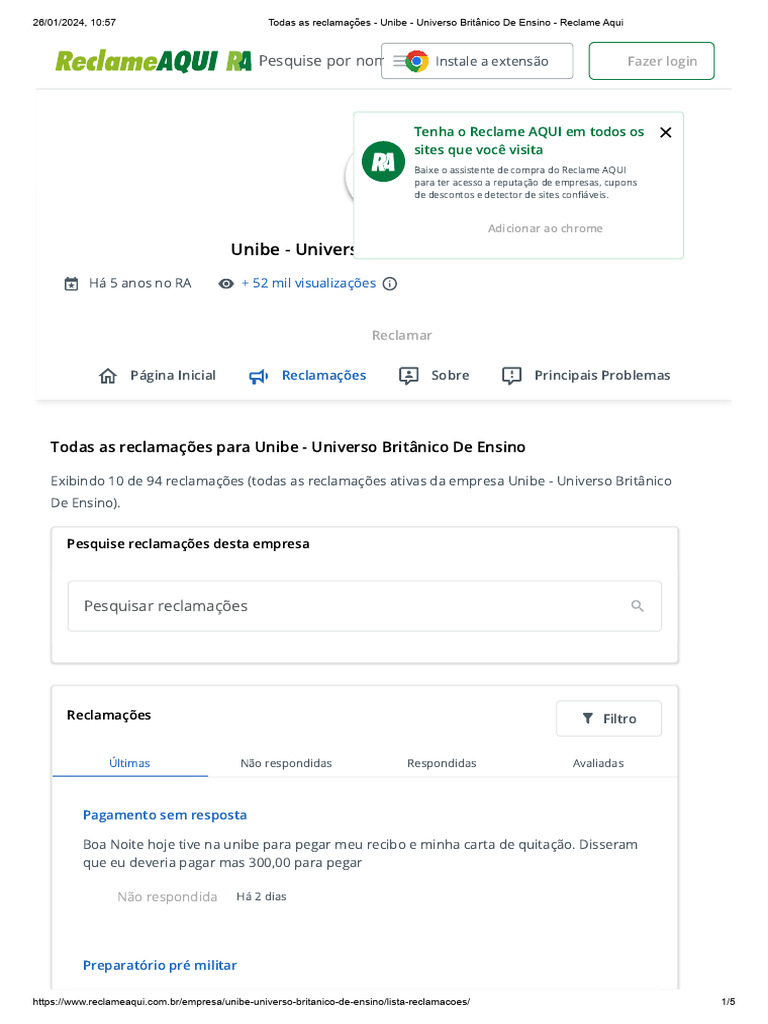Select the Avaliadas tab

click(x=598, y=763)
